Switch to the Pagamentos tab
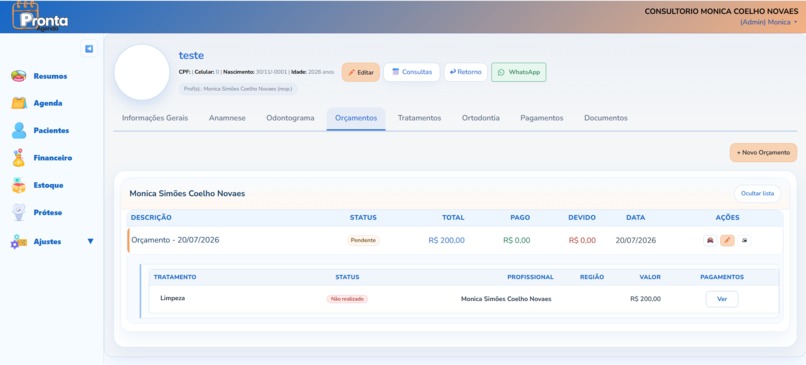Viewport: 806px width, 365px height. click(542, 118)
